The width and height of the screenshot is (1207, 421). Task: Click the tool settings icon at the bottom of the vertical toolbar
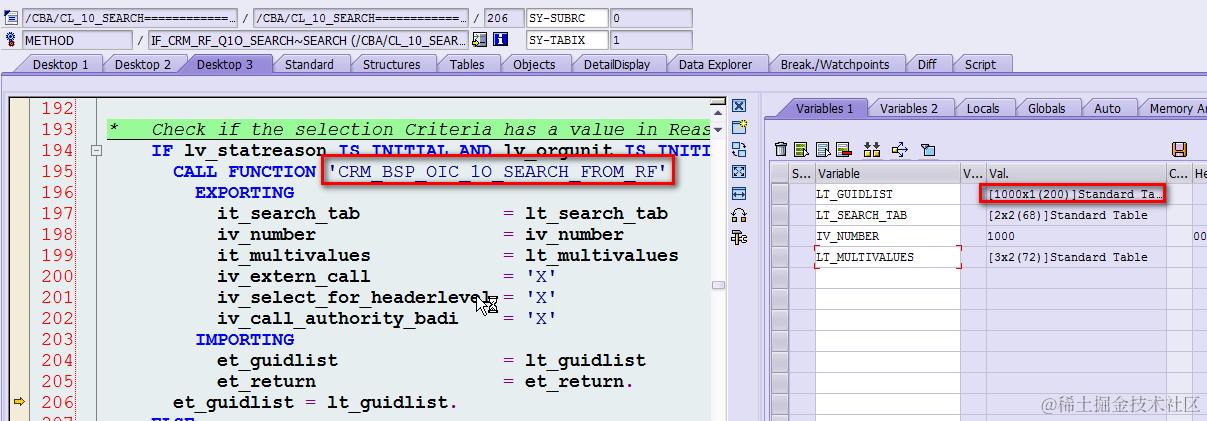click(739, 237)
